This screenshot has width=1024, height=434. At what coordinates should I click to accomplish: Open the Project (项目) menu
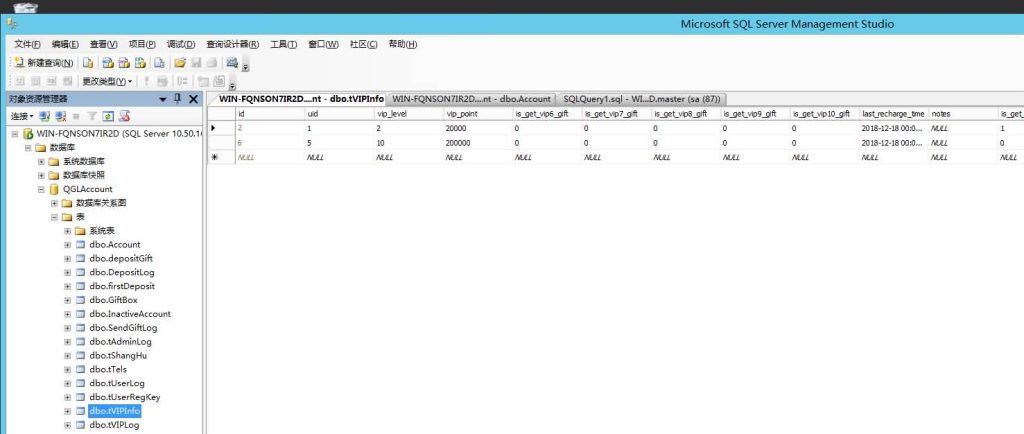pyautogui.click(x=142, y=44)
